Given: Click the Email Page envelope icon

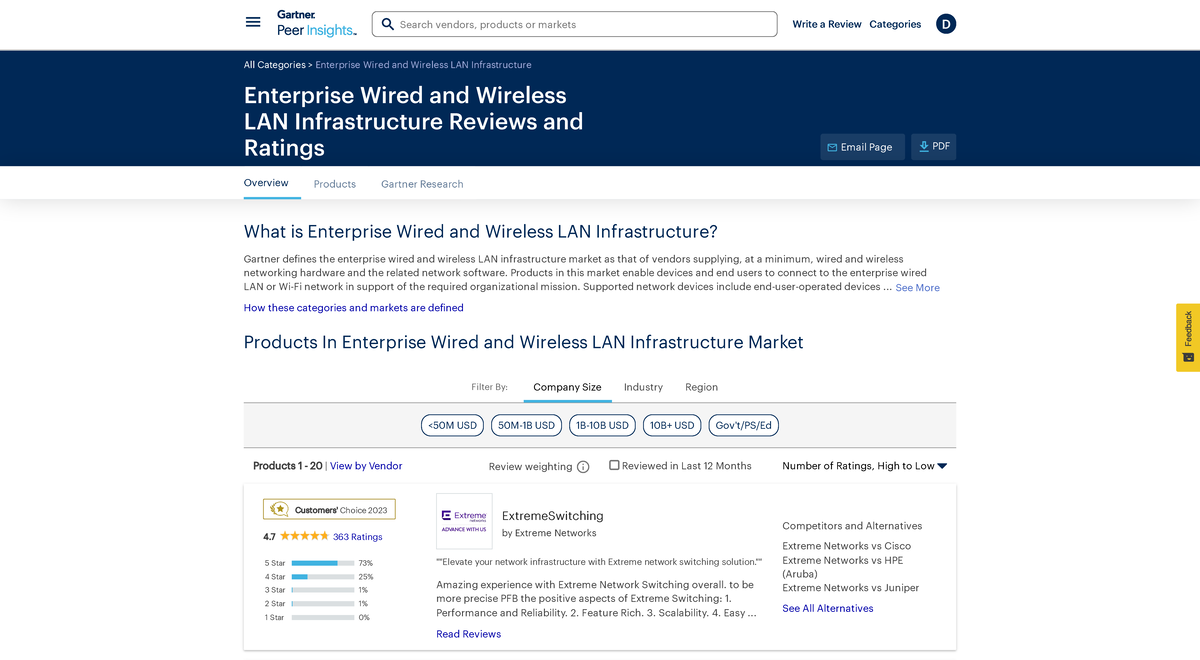Looking at the screenshot, I should pos(832,146).
